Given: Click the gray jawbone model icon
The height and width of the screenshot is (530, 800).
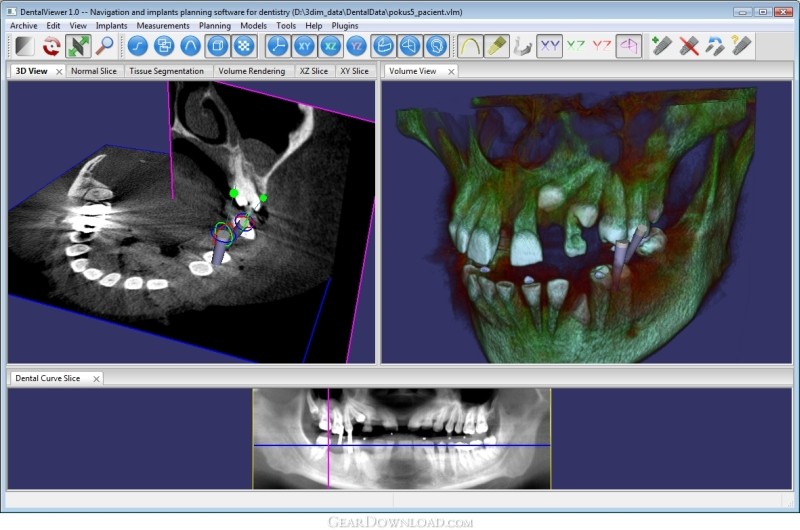Looking at the screenshot, I should (x=523, y=46).
